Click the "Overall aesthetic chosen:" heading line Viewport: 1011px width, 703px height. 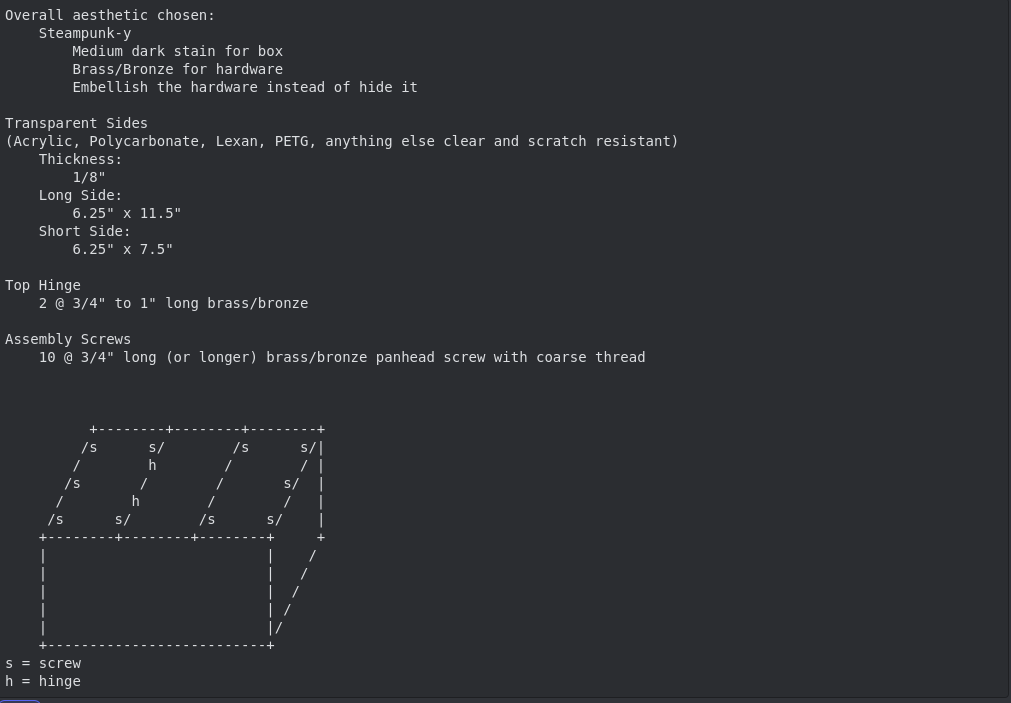(110, 15)
